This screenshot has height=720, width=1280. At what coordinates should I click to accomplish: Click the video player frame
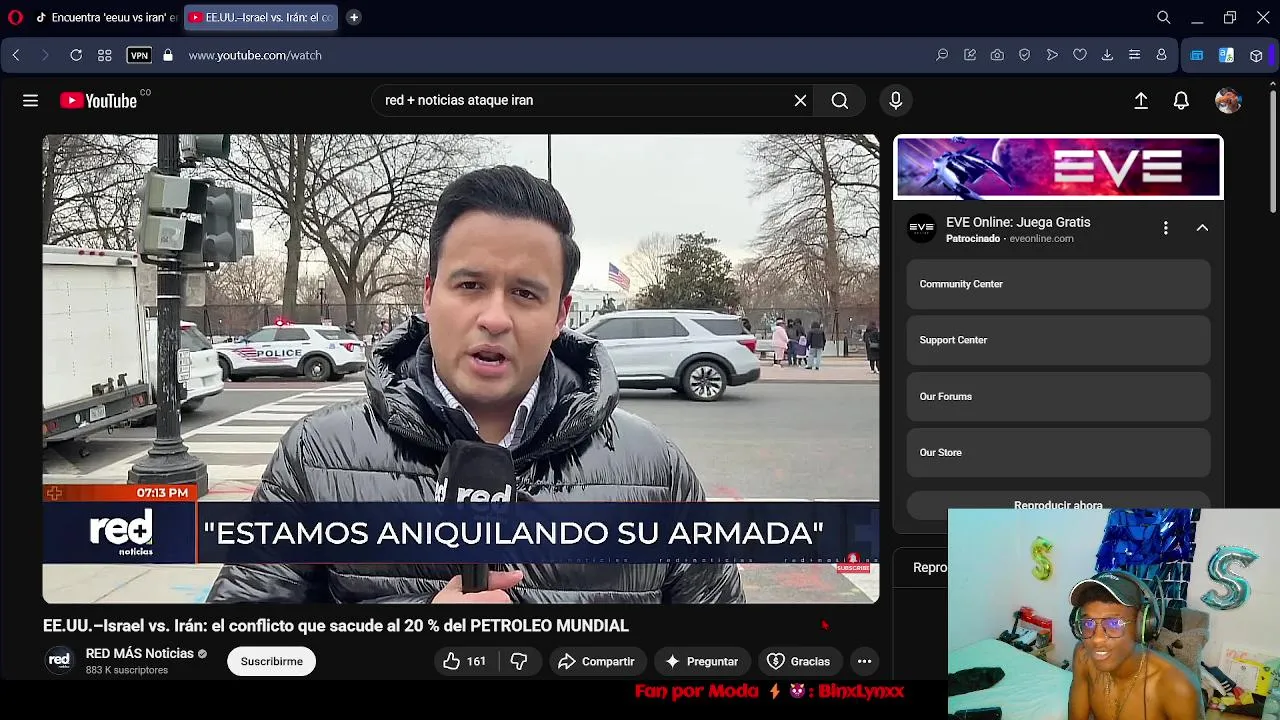coord(461,369)
